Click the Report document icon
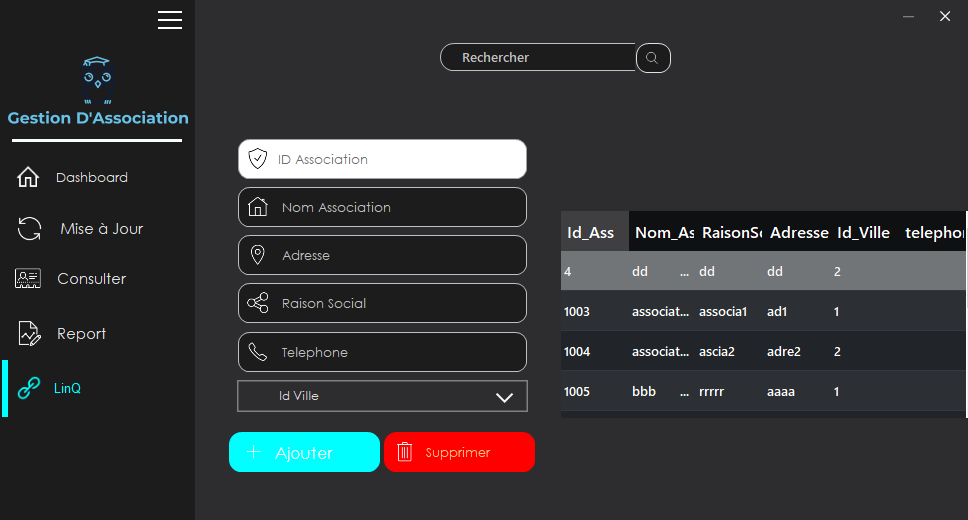The height and width of the screenshot is (520, 968). click(x=29, y=334)
